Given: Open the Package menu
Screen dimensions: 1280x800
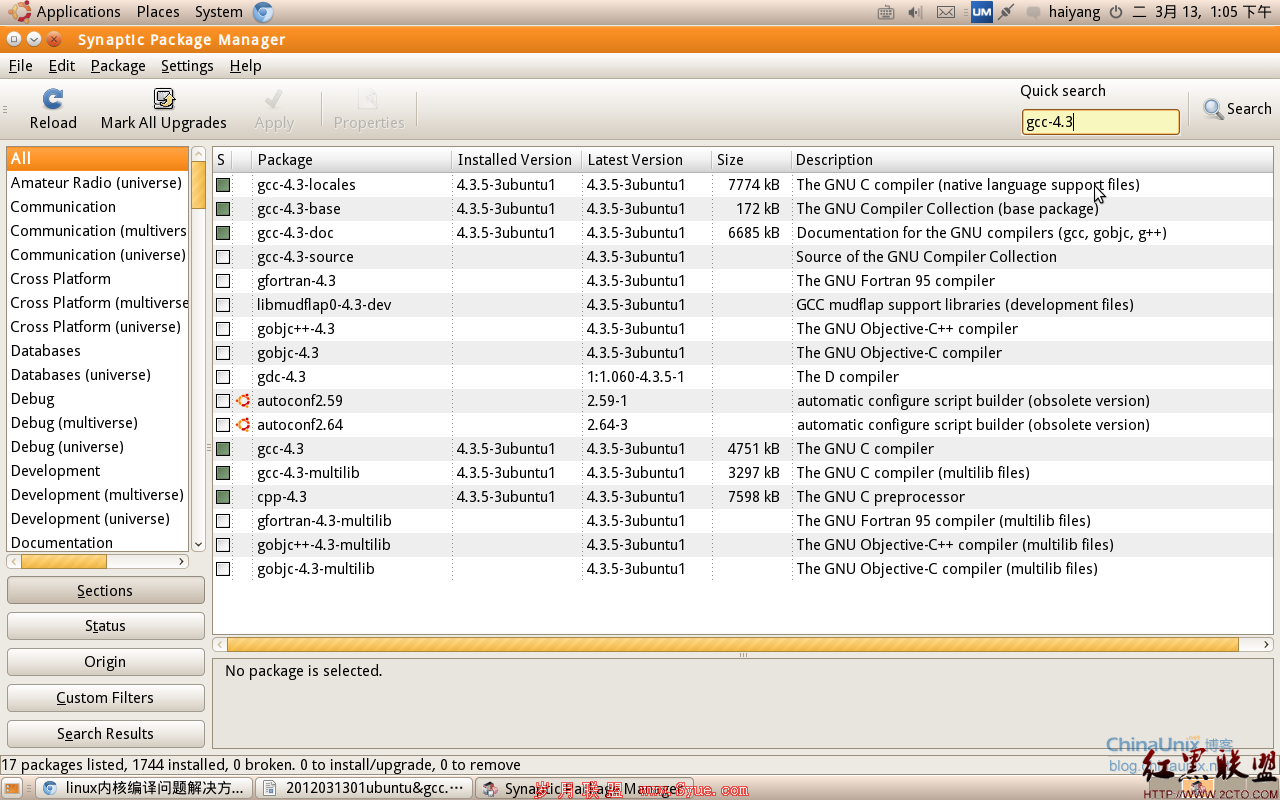Looking at the screenshot, I should tap(118, 66).
